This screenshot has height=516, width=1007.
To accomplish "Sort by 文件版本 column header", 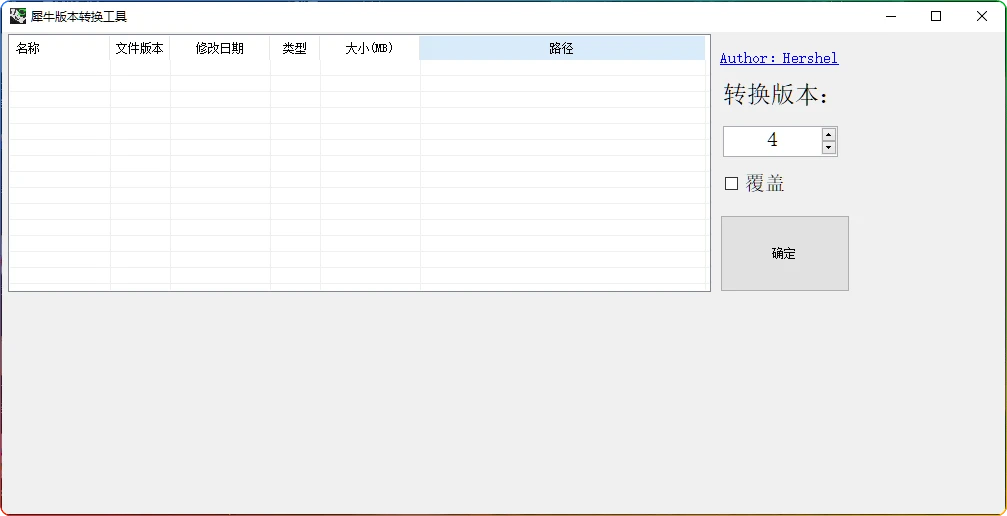I will pyautogui.click(x=140, y=48).
